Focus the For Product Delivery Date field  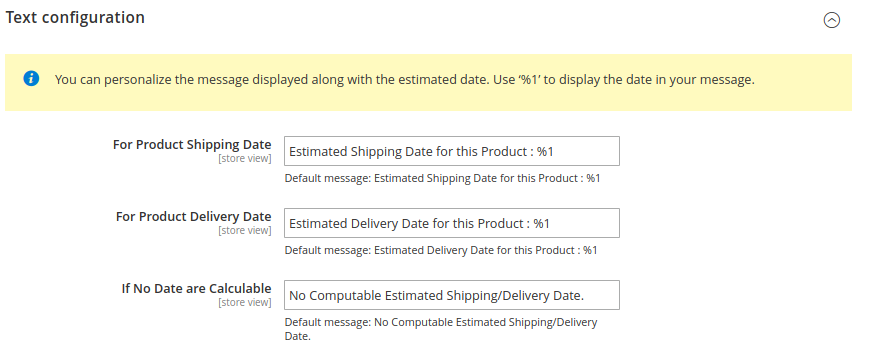click(452, 223)
